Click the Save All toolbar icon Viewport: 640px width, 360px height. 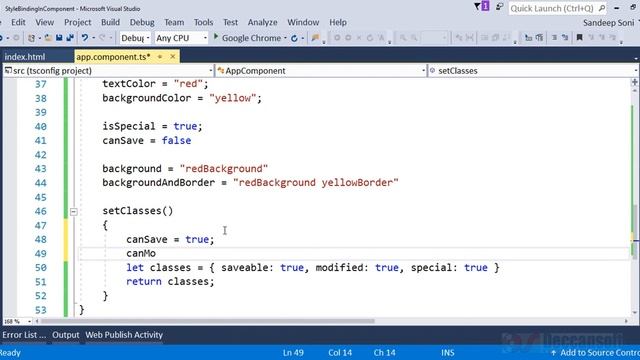point(70,38)
